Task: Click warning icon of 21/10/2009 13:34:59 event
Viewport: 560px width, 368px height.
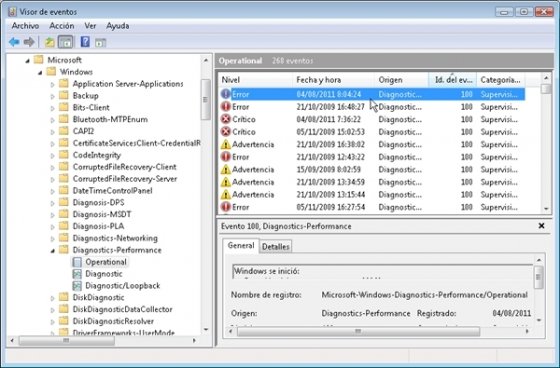Action: 225,182
